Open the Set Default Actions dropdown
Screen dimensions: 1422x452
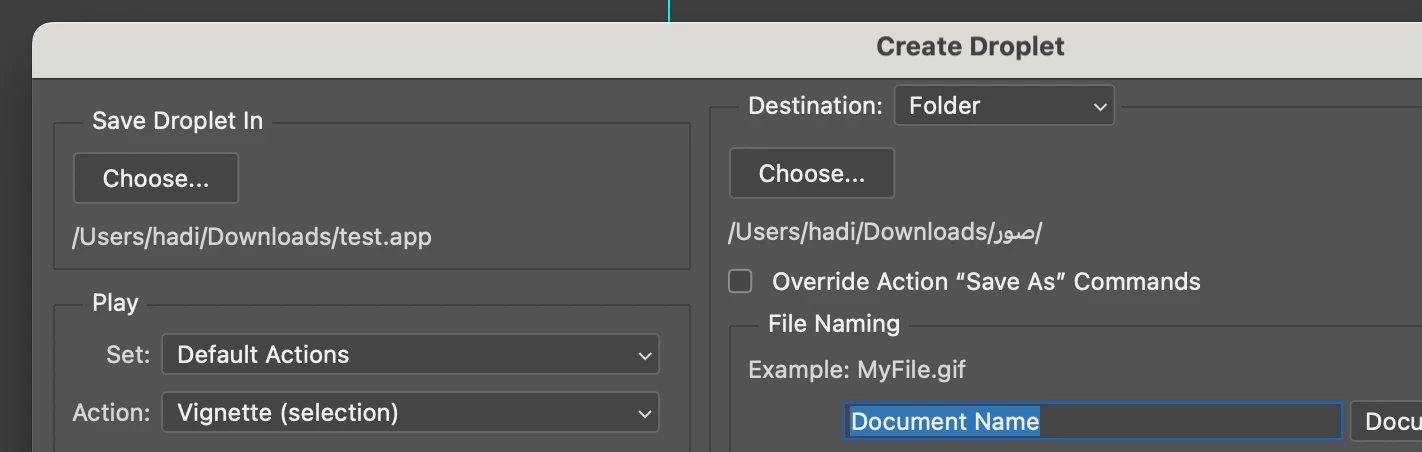coord(410,355)
